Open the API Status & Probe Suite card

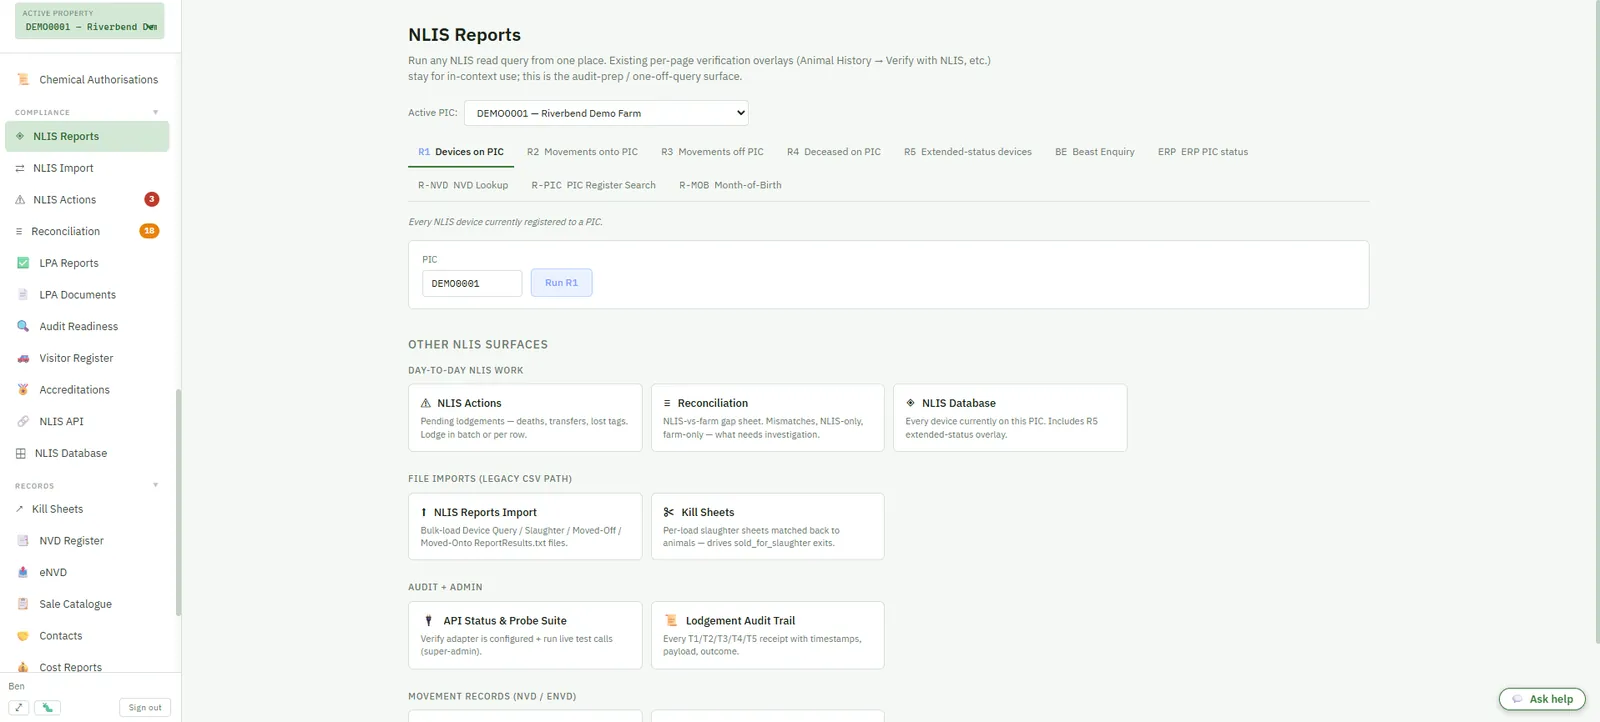(x=525, y=635)
